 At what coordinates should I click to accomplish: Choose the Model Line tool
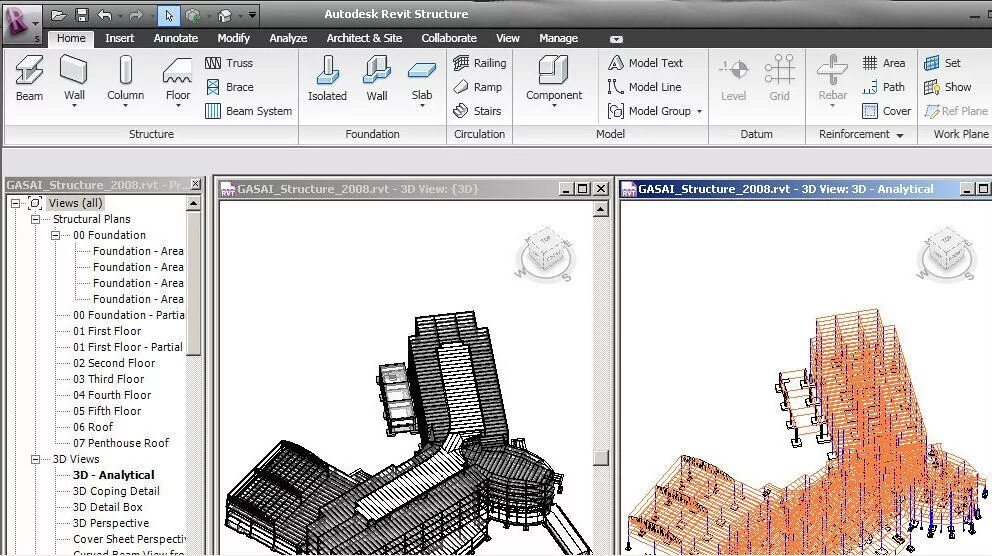pyautogui.click(x=645, y=87)
